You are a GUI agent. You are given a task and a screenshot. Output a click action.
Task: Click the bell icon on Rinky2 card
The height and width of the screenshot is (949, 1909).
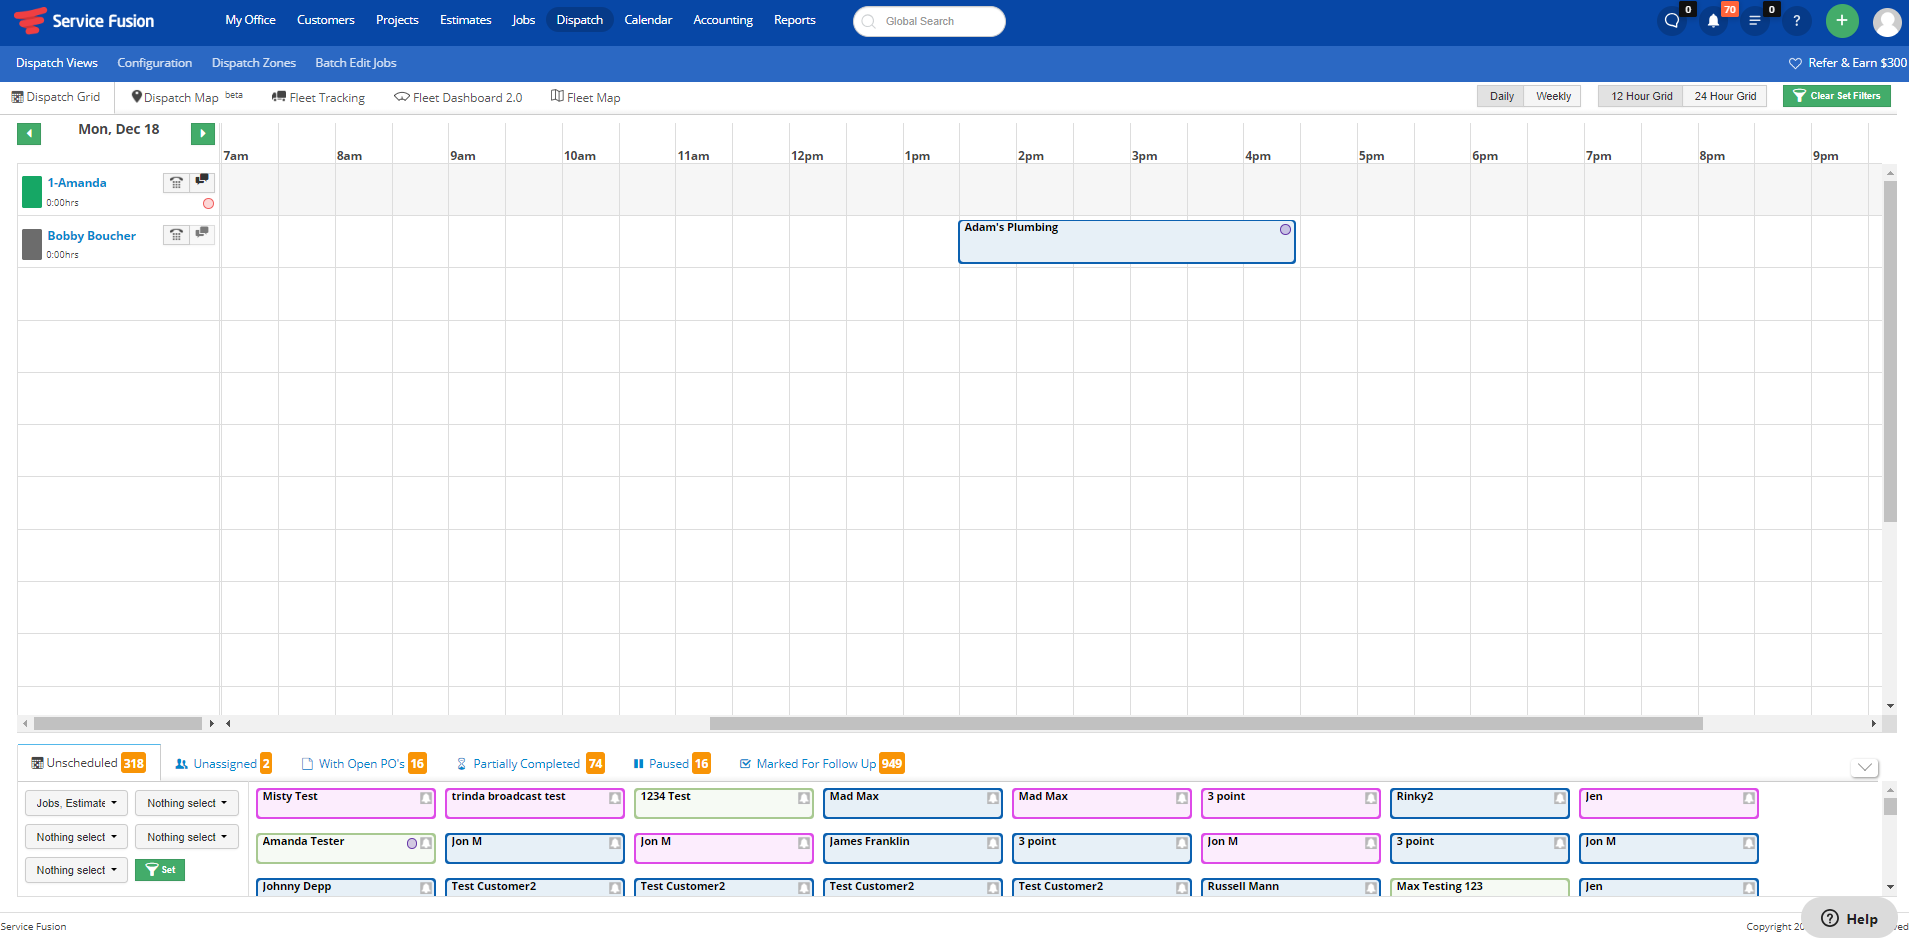pos(1560,798)
